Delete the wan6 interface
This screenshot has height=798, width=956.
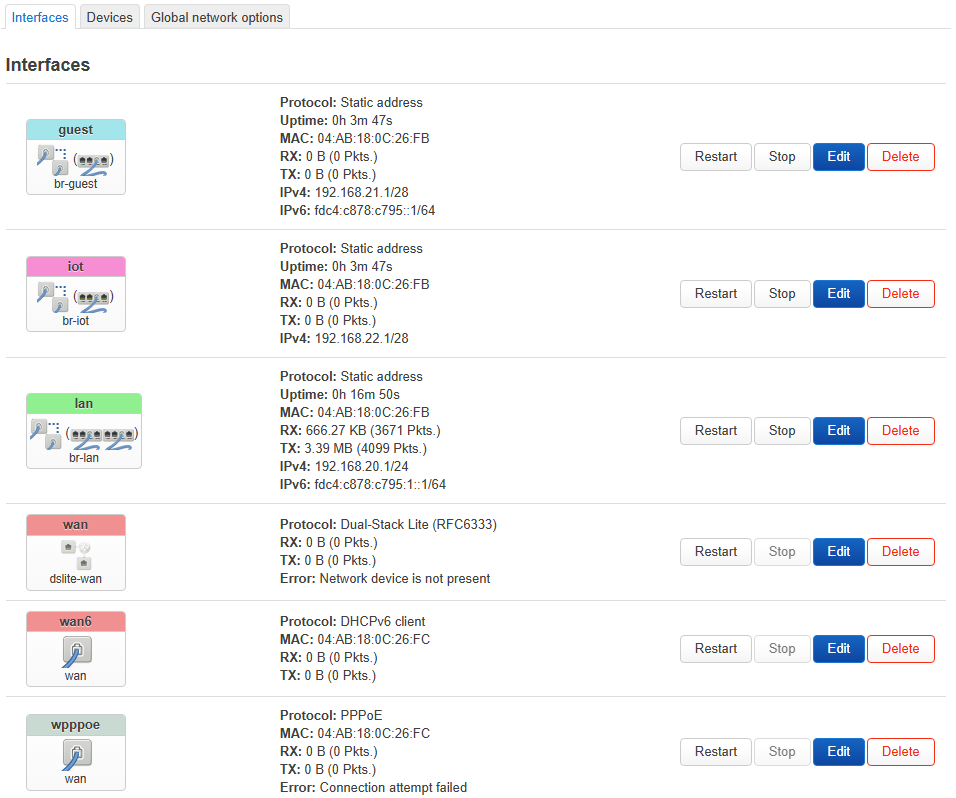pos(901,649)
